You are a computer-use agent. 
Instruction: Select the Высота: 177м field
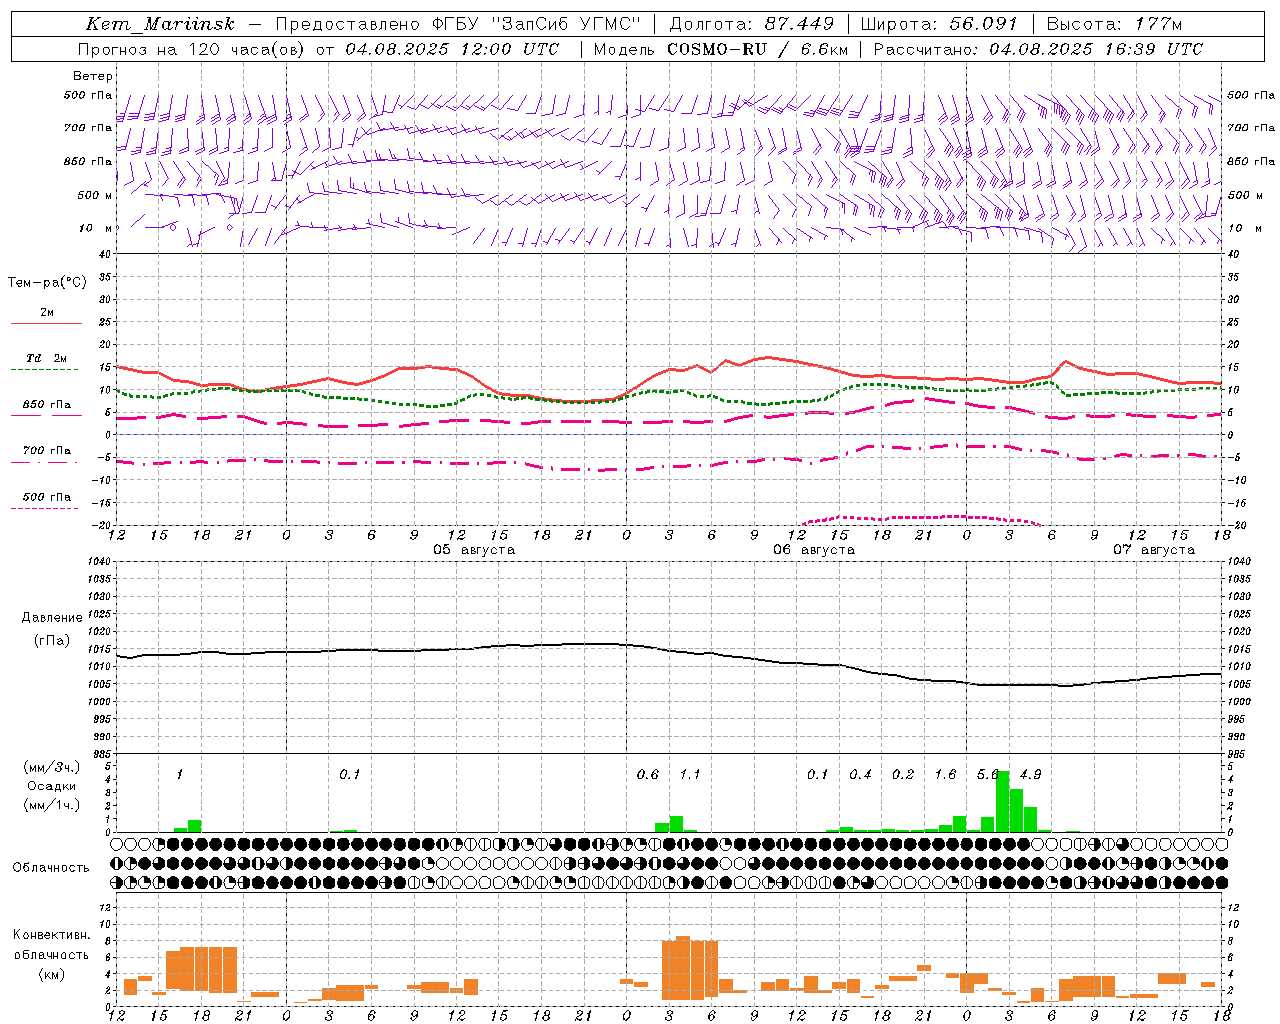pyautogui.click(x=1115, y=24)
